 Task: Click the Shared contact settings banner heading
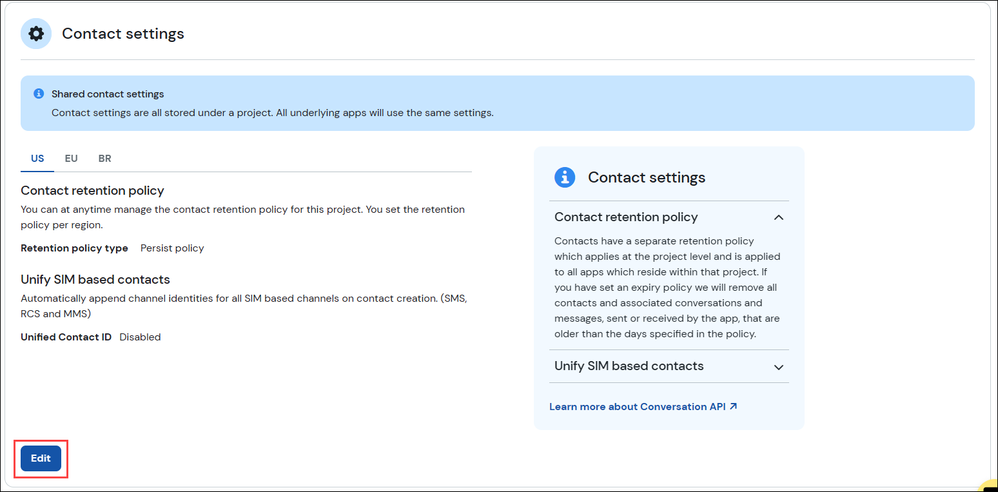(x=108, y=94)
